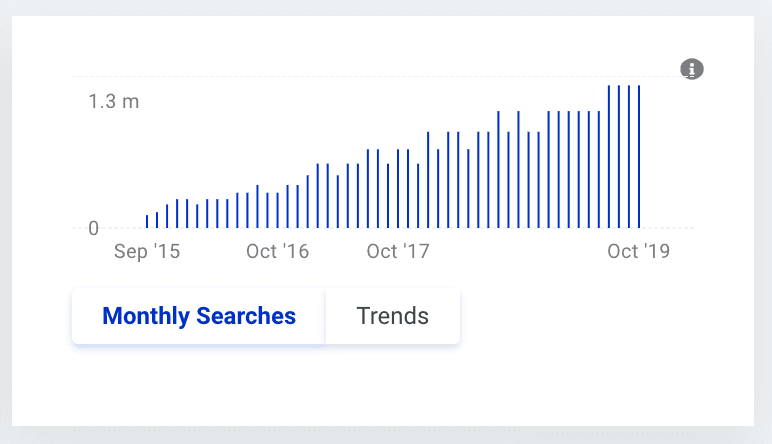
Task: Click the info icon above the chart
Action: 692,69
